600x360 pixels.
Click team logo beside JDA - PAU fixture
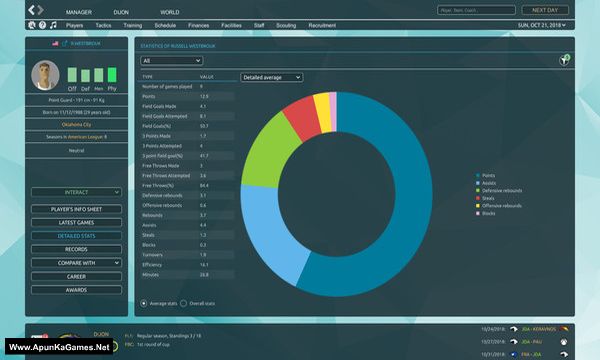[x=514, y=342]
